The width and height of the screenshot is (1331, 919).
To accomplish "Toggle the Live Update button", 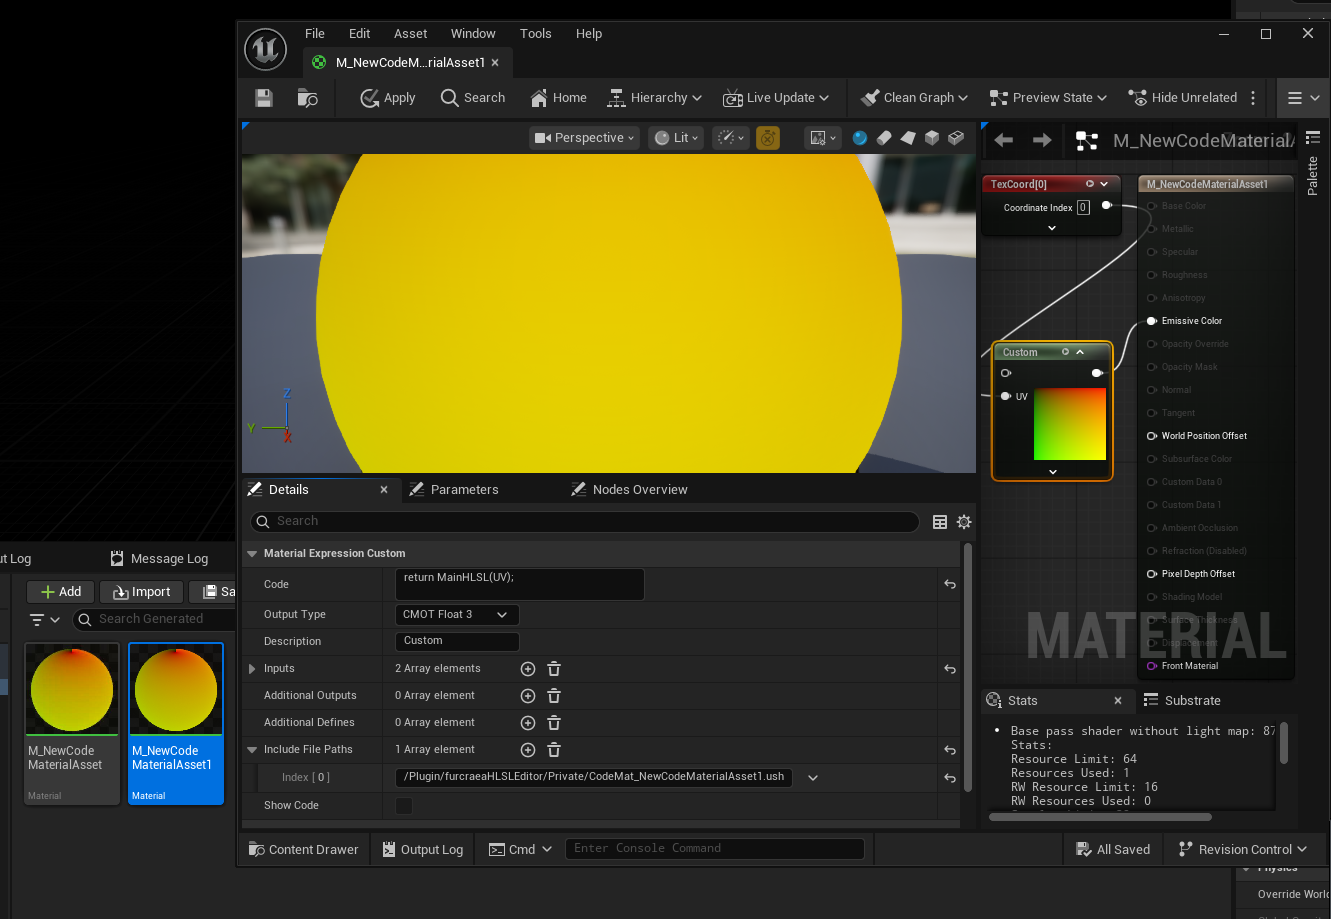I will click(x=776, y=98).
